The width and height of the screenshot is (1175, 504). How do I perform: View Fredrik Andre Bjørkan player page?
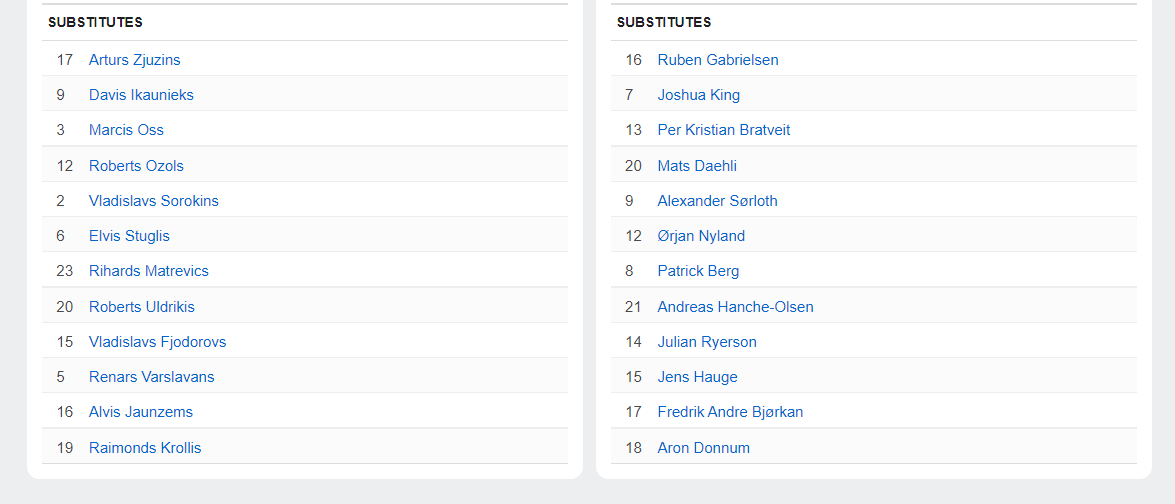click(730, 412)
